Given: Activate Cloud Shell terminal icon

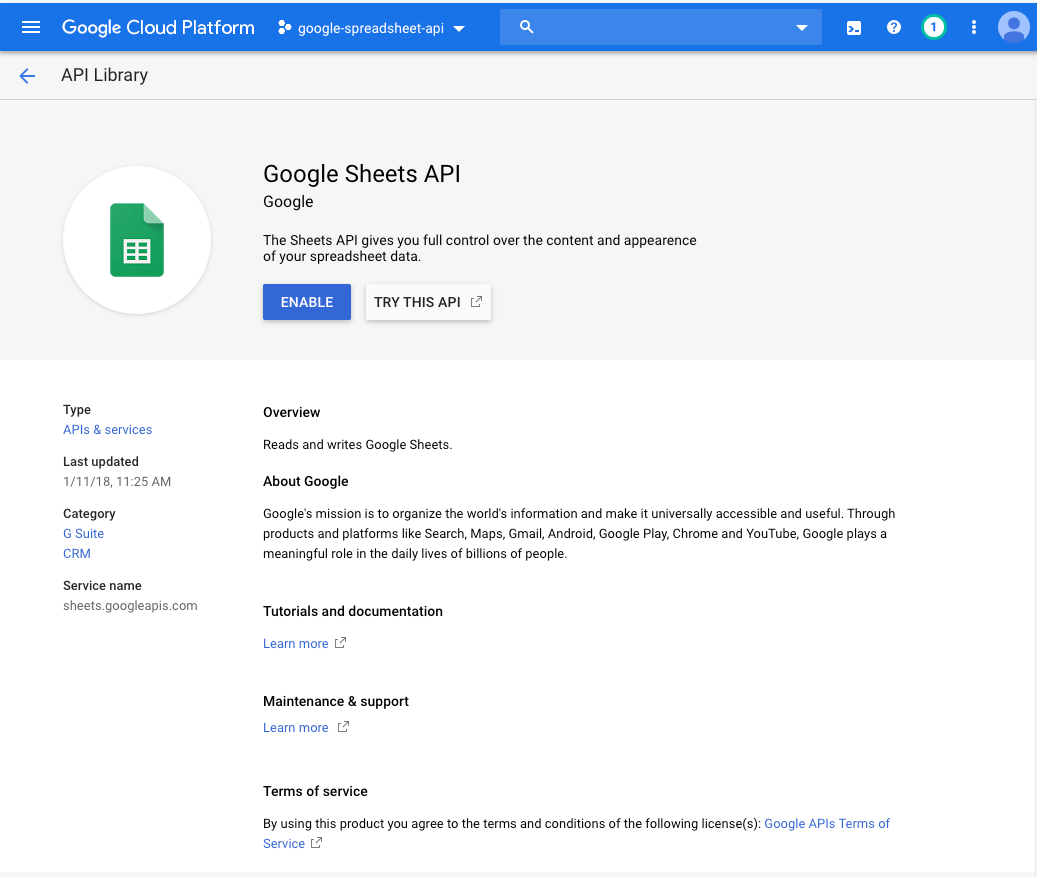Looking at the screenshot, I should (854, 28).
